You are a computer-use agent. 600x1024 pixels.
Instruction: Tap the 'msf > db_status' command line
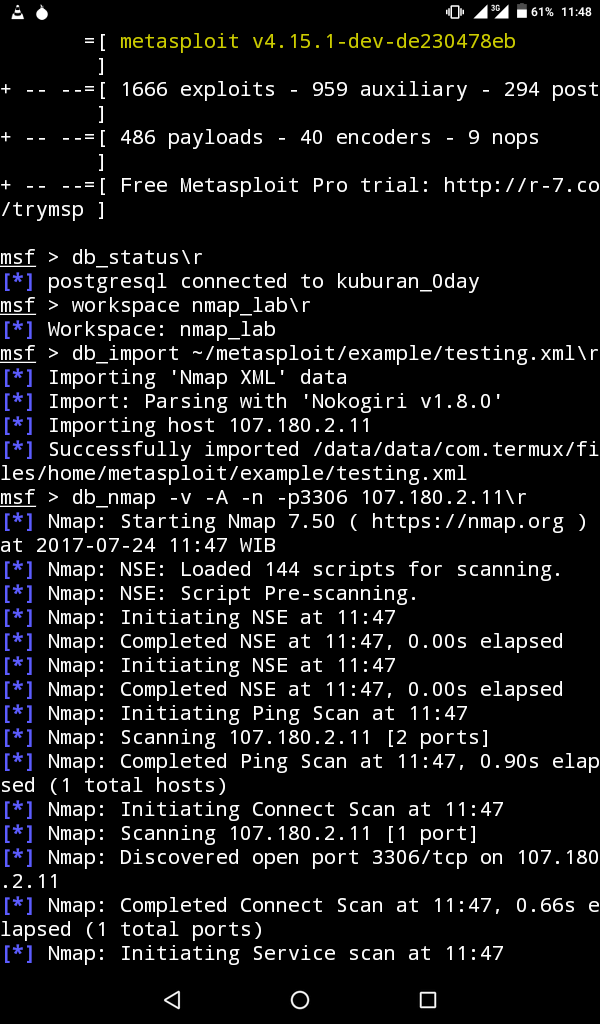(x=101, y=257)
